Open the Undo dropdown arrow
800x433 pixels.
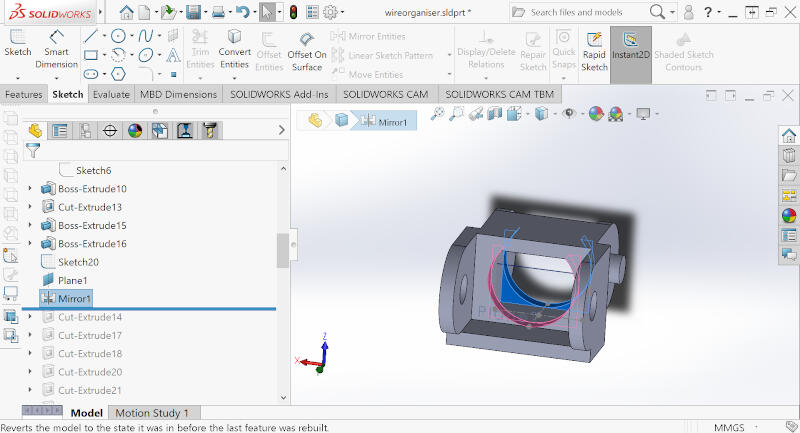[x=254, y=12]
